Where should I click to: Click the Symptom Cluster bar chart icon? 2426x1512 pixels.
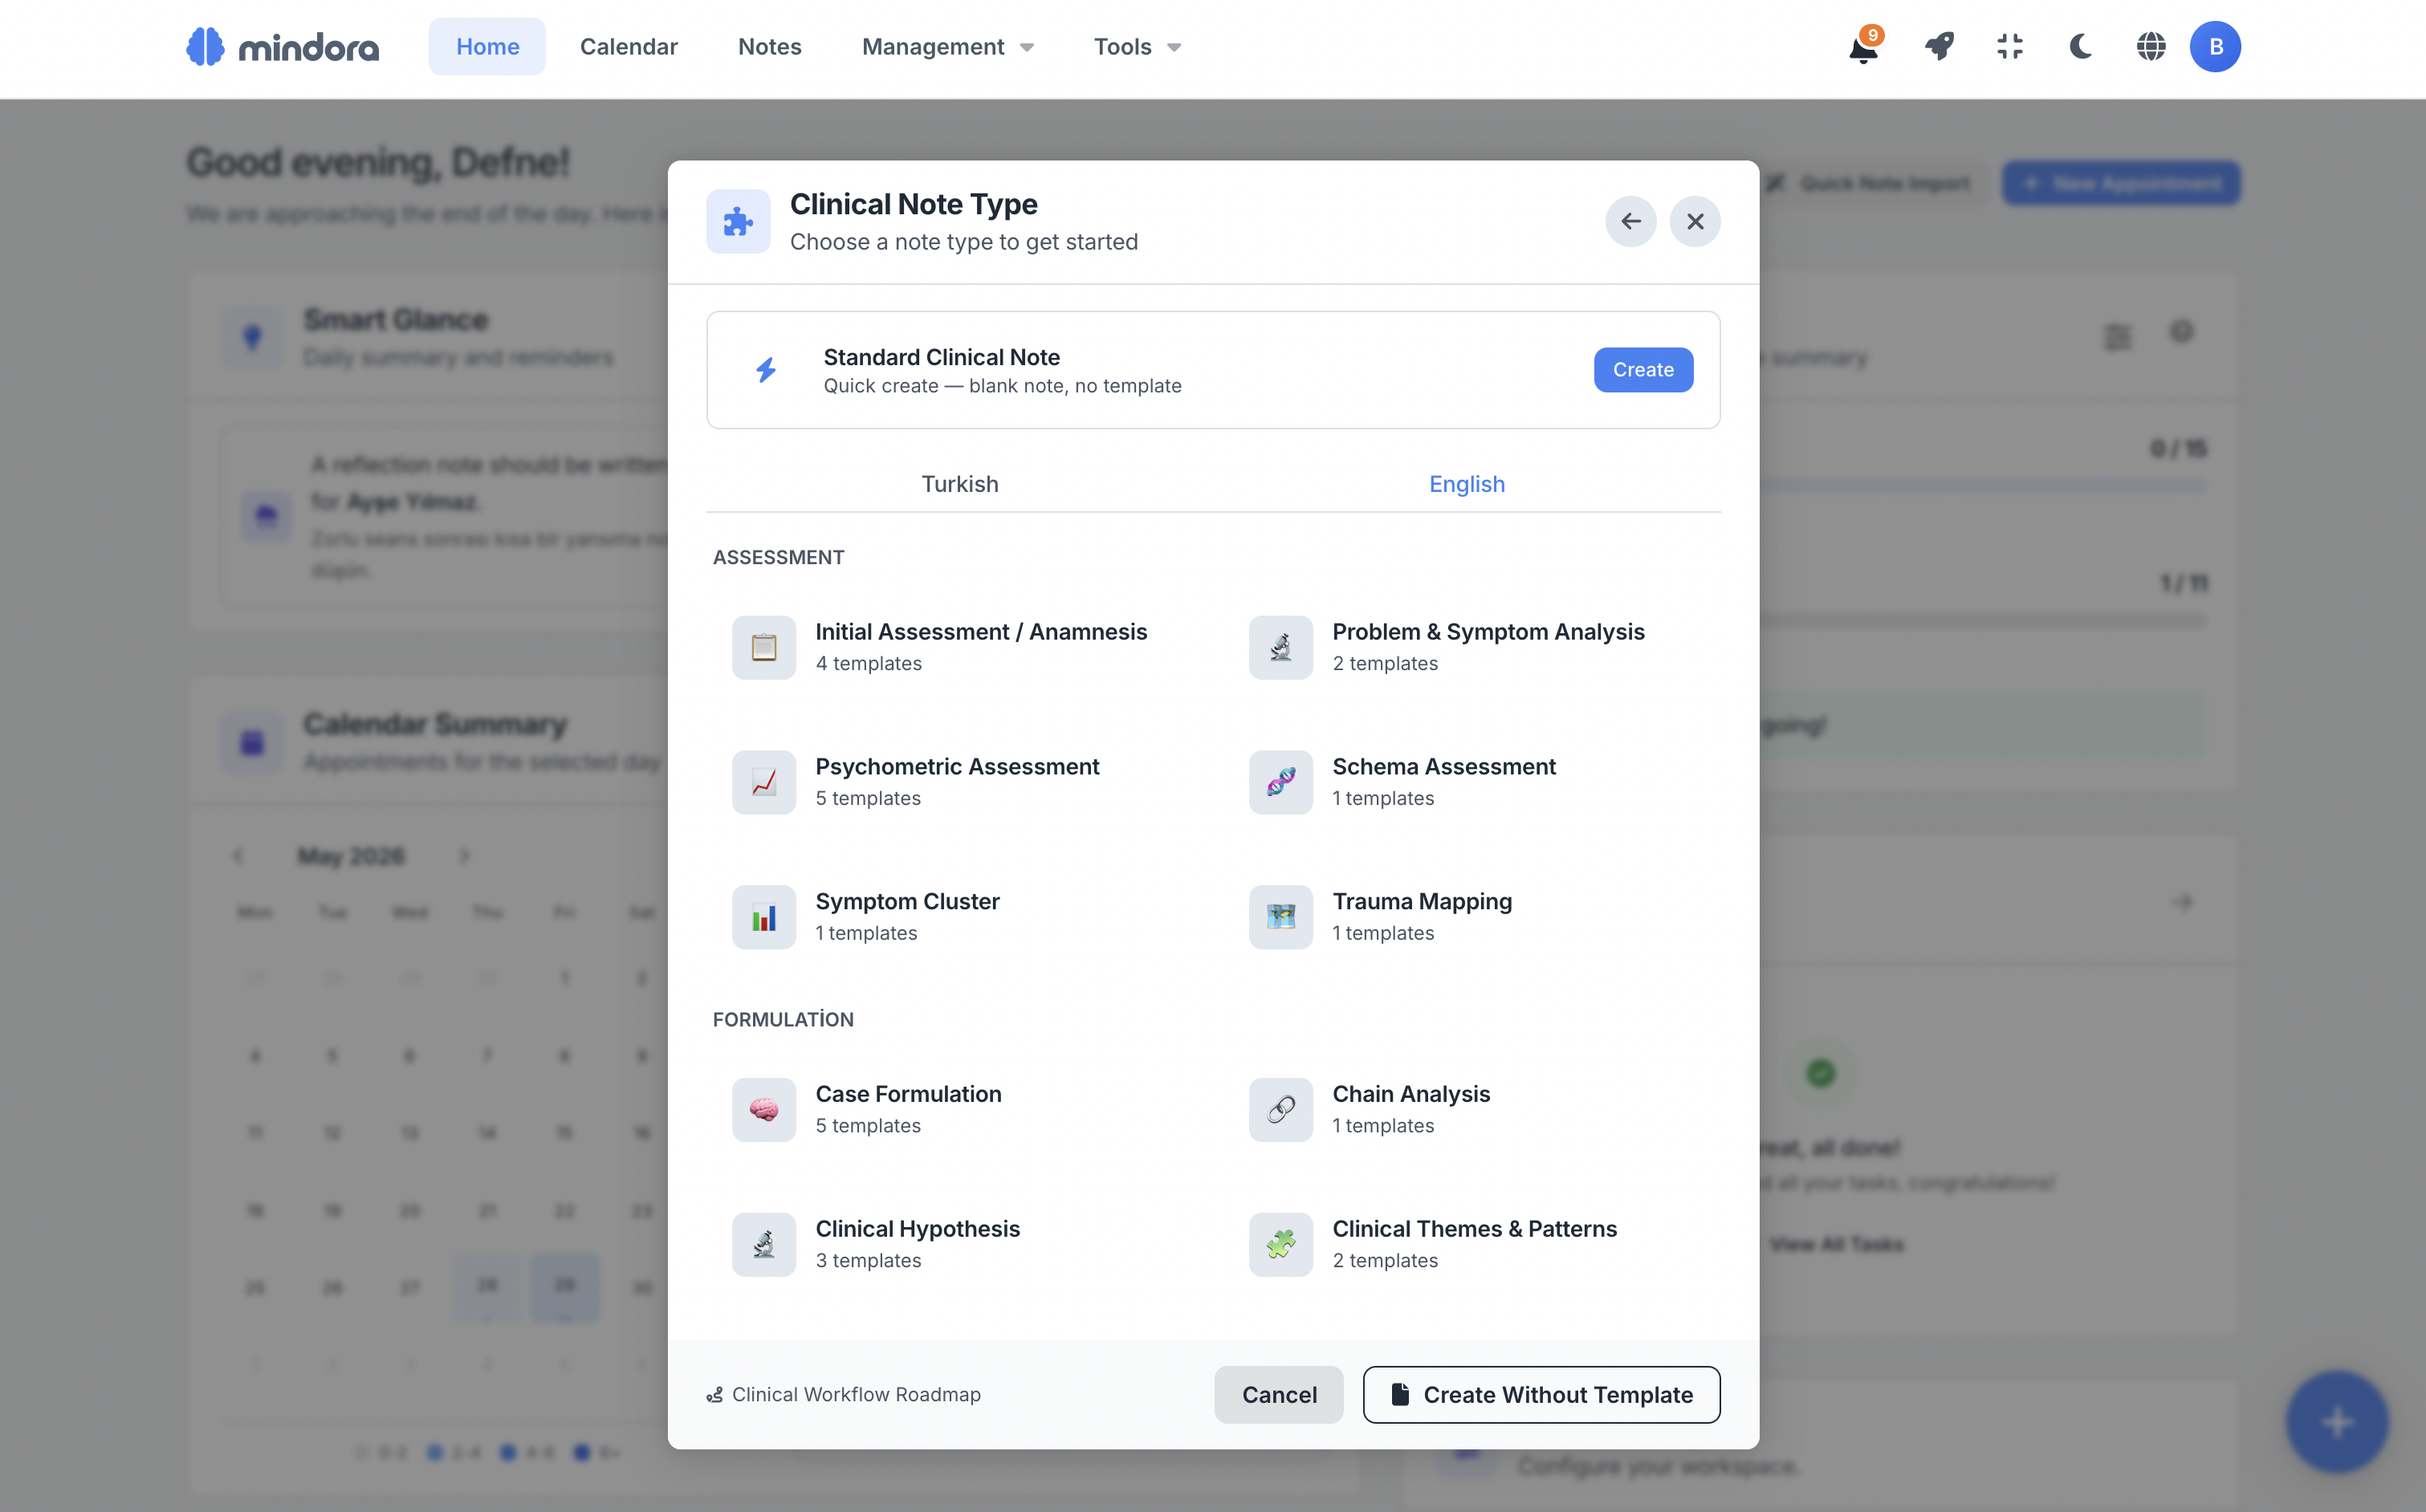(764, 917)
